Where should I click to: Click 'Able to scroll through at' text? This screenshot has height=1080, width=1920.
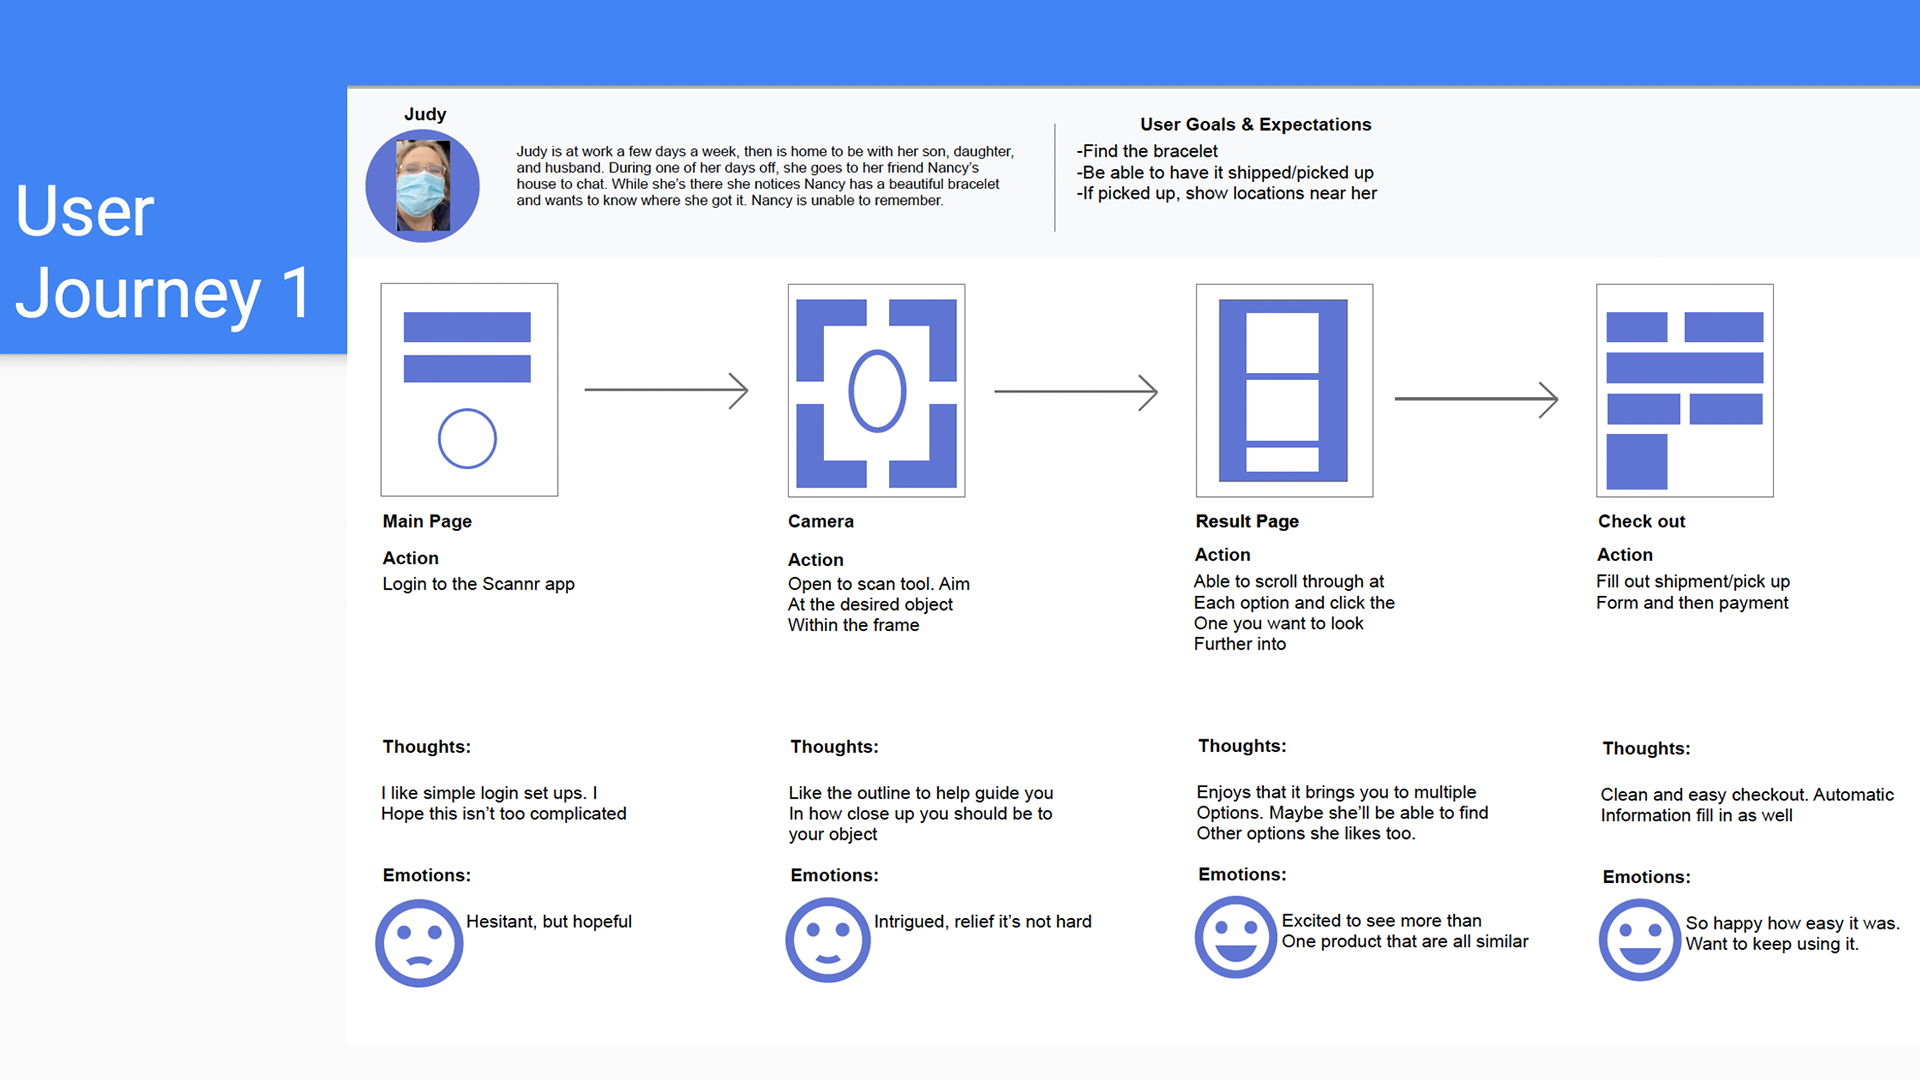click(x=1288, y=581)
